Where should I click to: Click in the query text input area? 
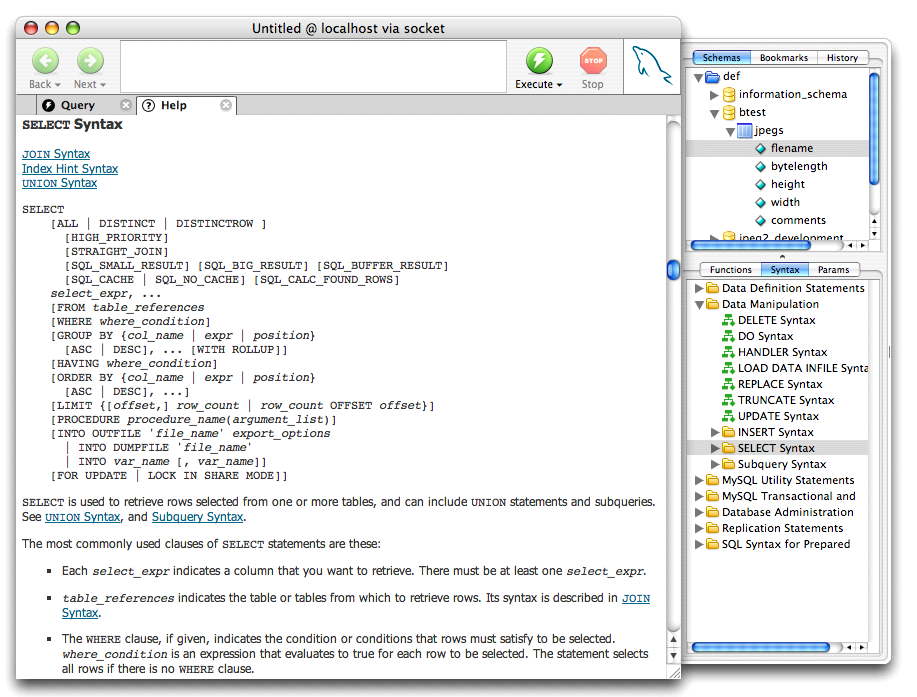click(313, 66)
